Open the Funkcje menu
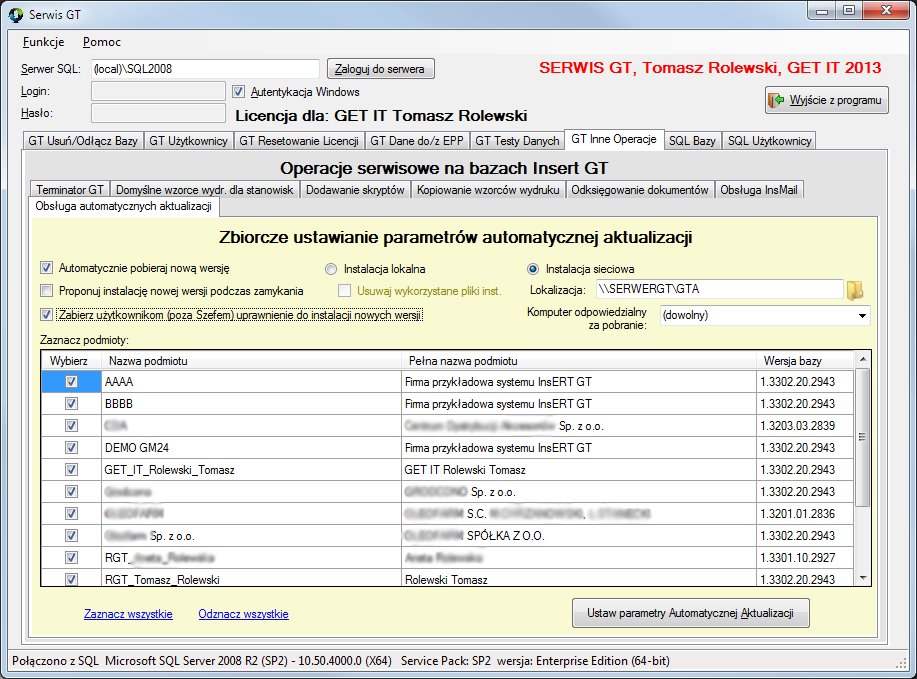This screenshot has width=917, height=679. [x=43, y=42]
